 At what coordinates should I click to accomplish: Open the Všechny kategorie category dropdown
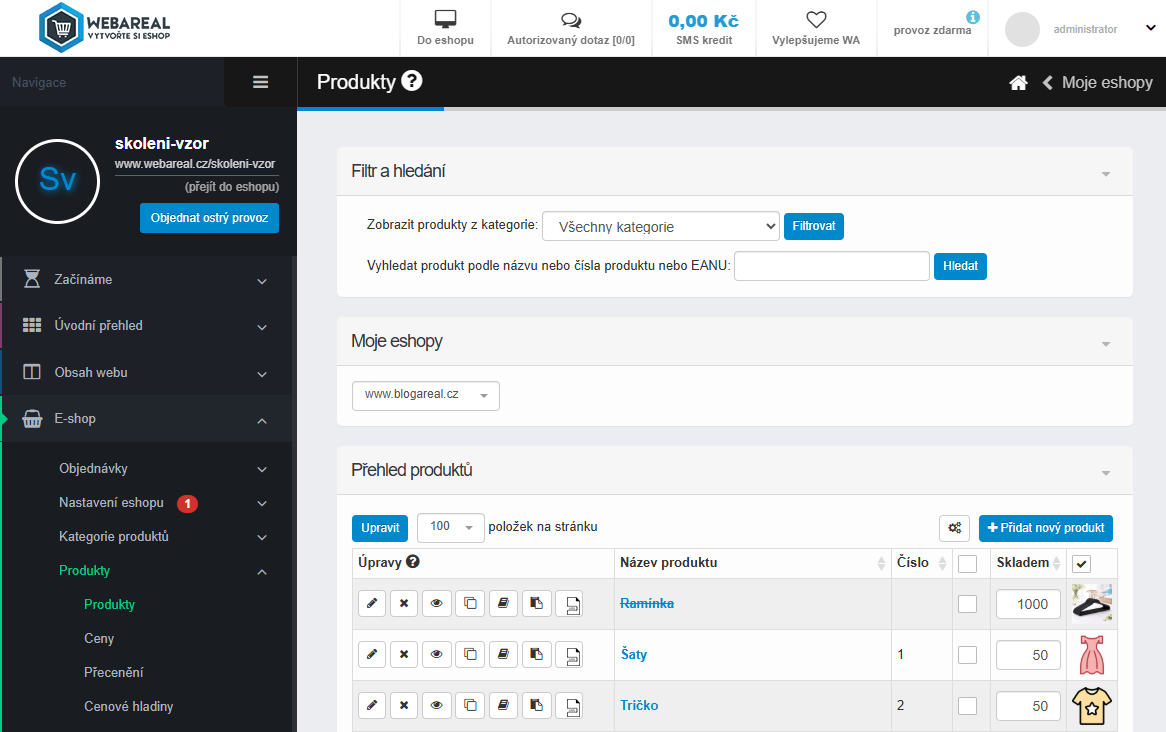tap(660, 227)
